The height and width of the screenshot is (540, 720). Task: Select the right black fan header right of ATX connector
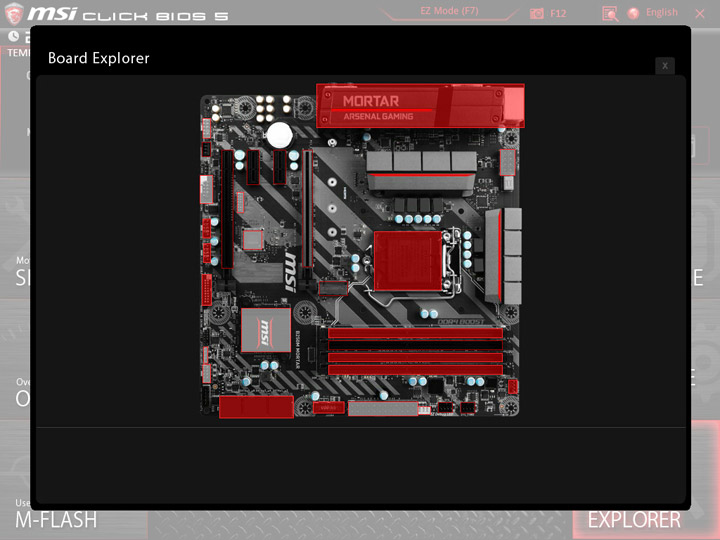coord(467,407)
